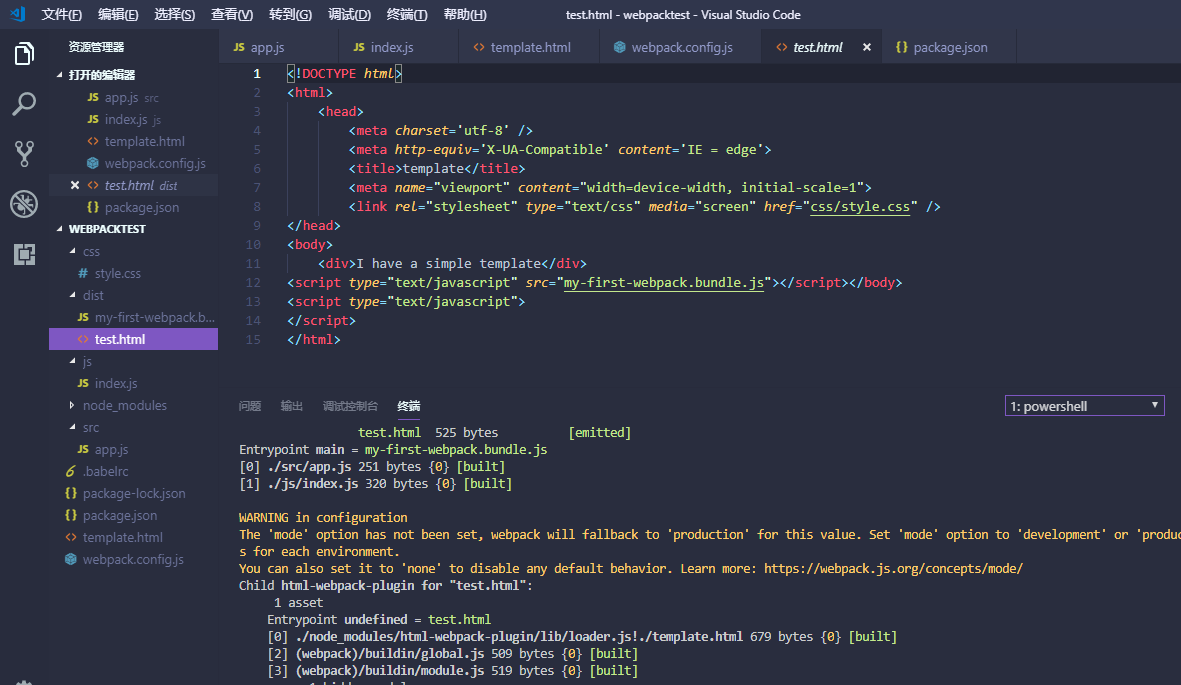Screen dimensions: 1181x685
Task: Open the 编辑(E) menu
Action: (x=118, y=14)
